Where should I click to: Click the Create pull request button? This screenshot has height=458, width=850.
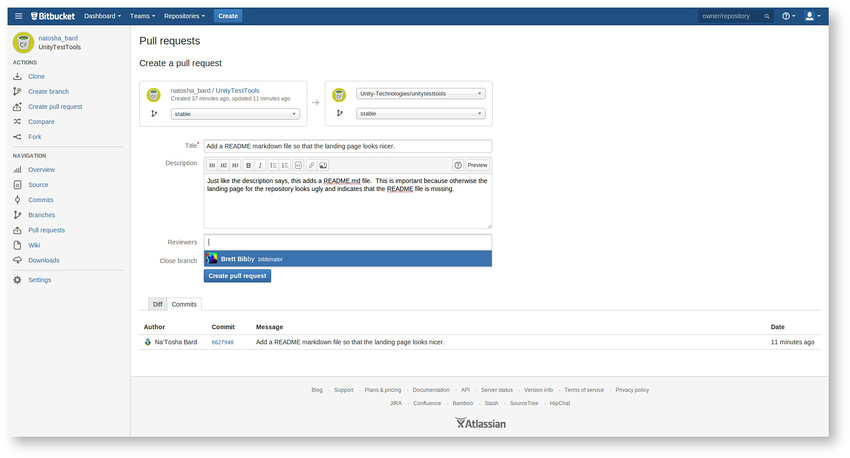237,276
